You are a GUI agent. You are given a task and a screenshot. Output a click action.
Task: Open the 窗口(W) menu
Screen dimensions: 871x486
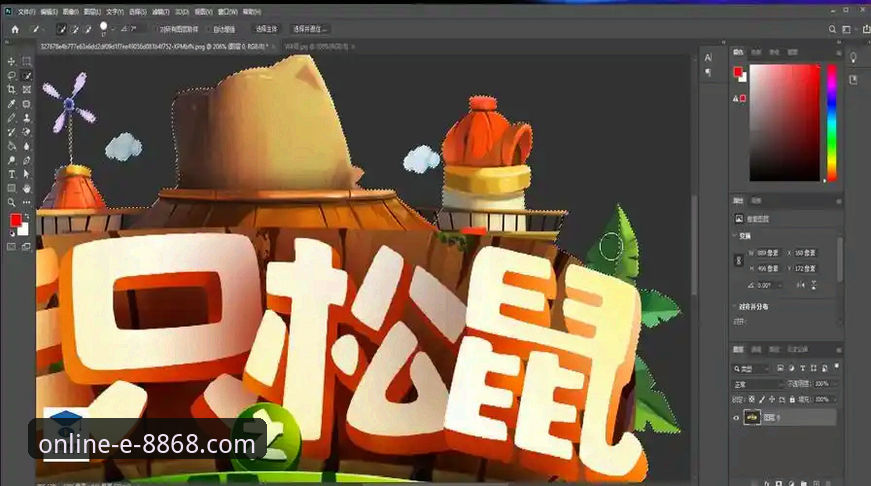coord(228,11)
